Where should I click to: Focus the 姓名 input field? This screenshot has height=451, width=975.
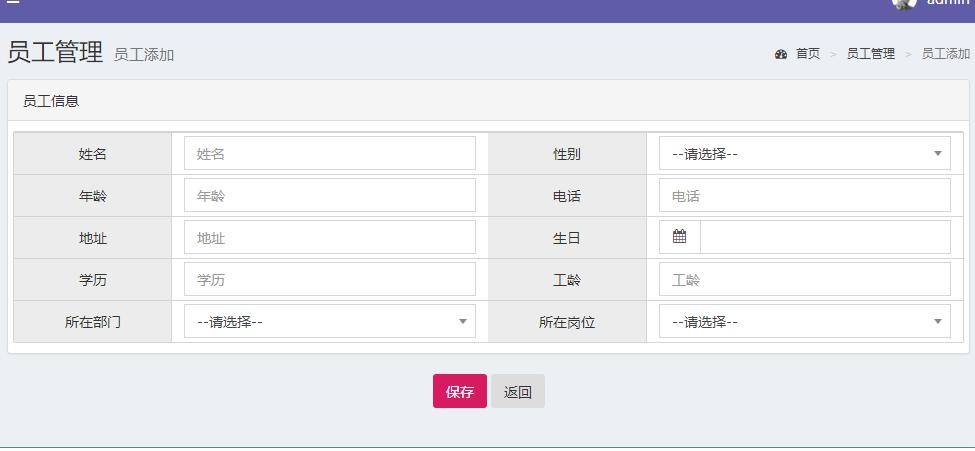pos(329,154)
